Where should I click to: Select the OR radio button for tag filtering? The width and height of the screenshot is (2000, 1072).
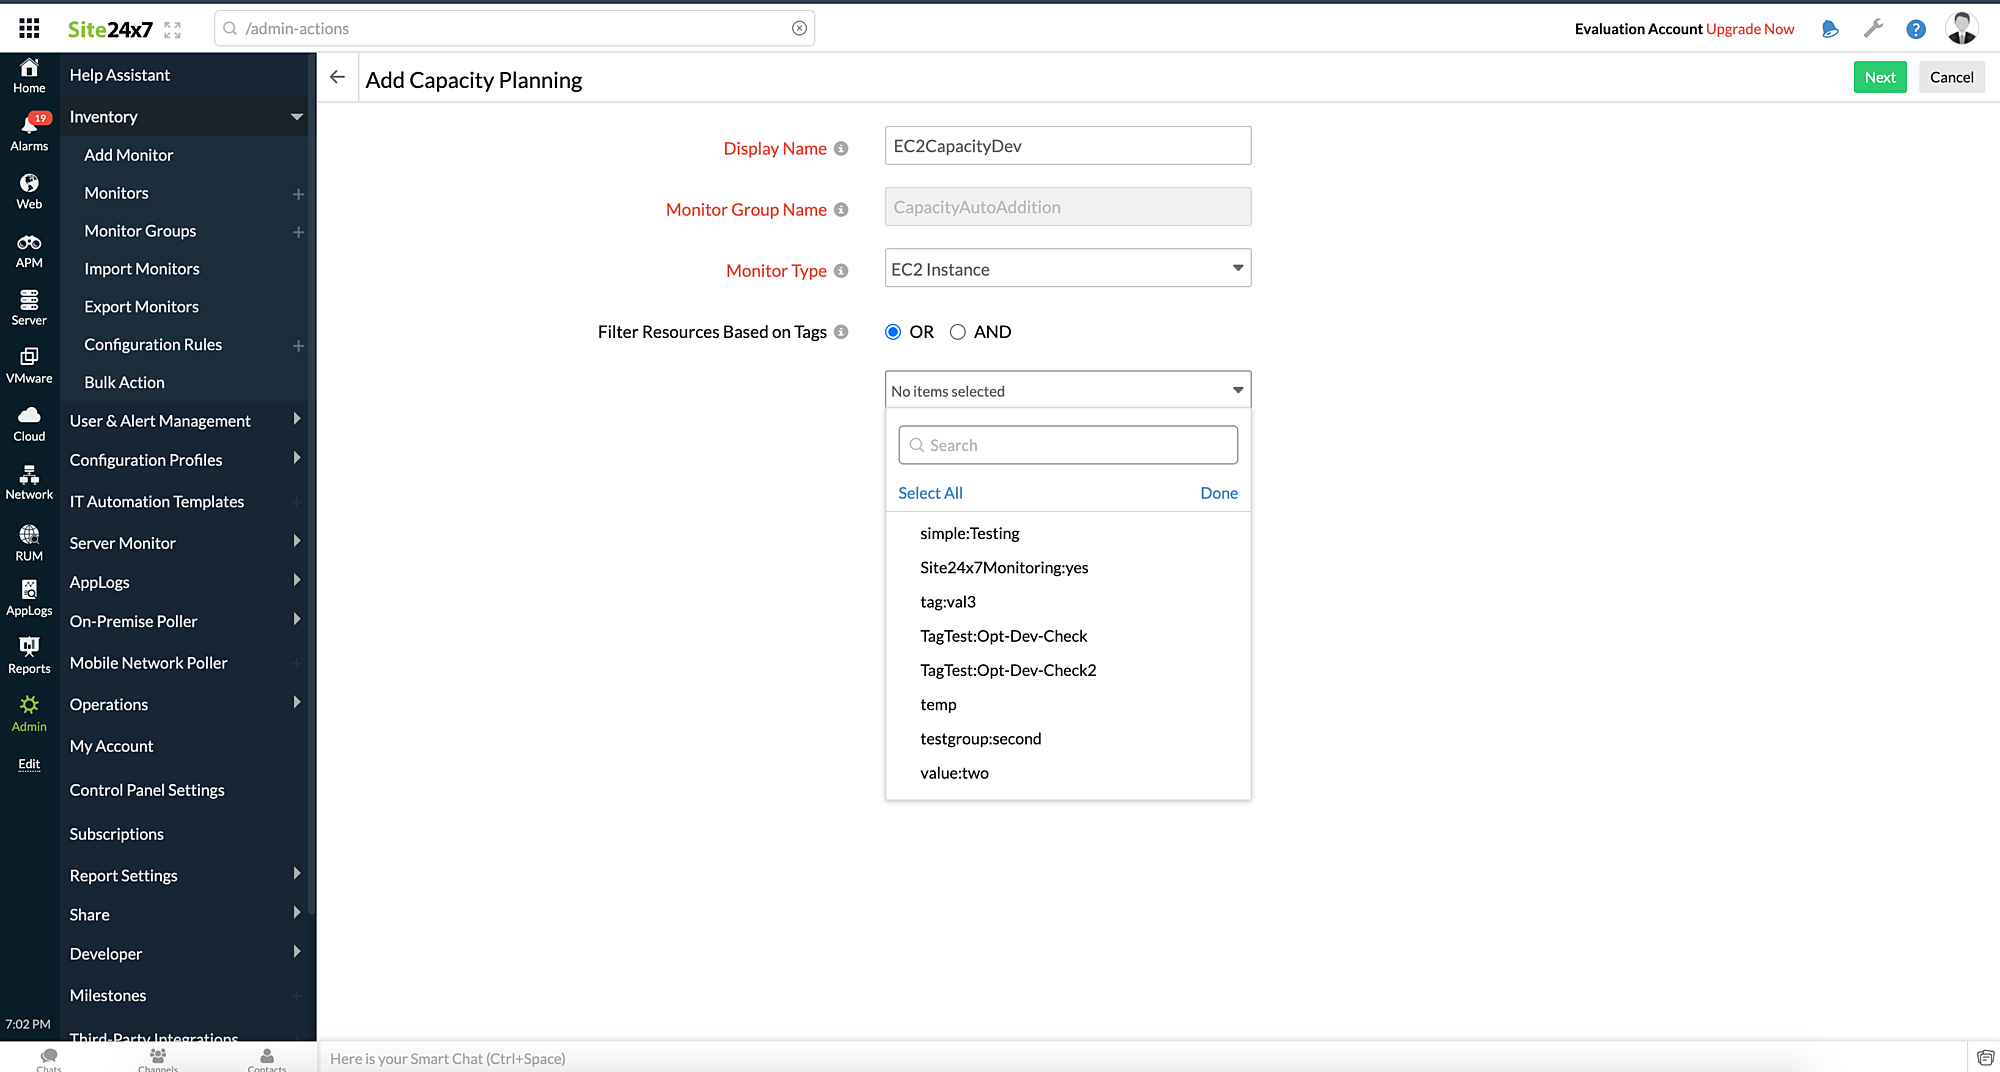[892, 331]
